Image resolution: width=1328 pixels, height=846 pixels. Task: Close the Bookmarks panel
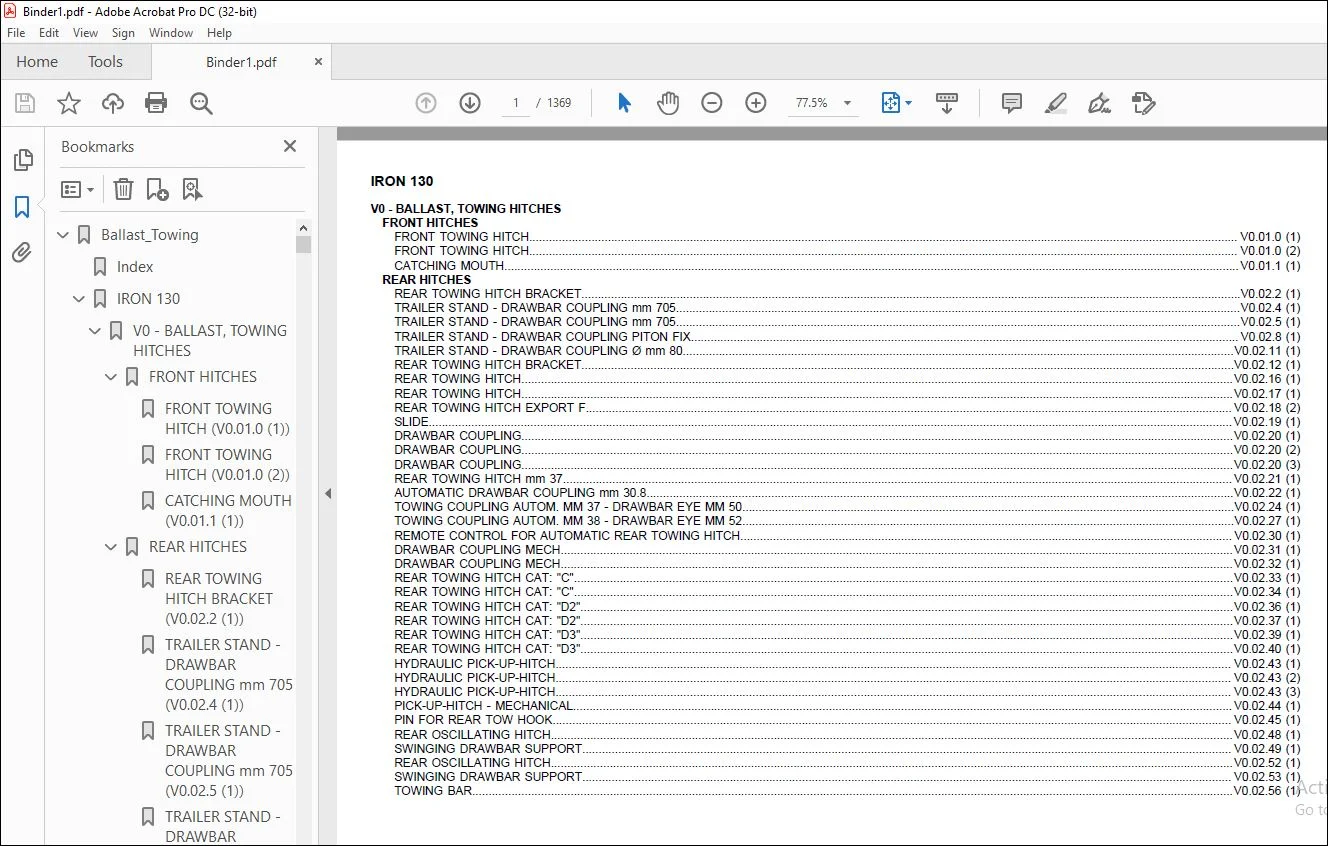click(290, 146)
